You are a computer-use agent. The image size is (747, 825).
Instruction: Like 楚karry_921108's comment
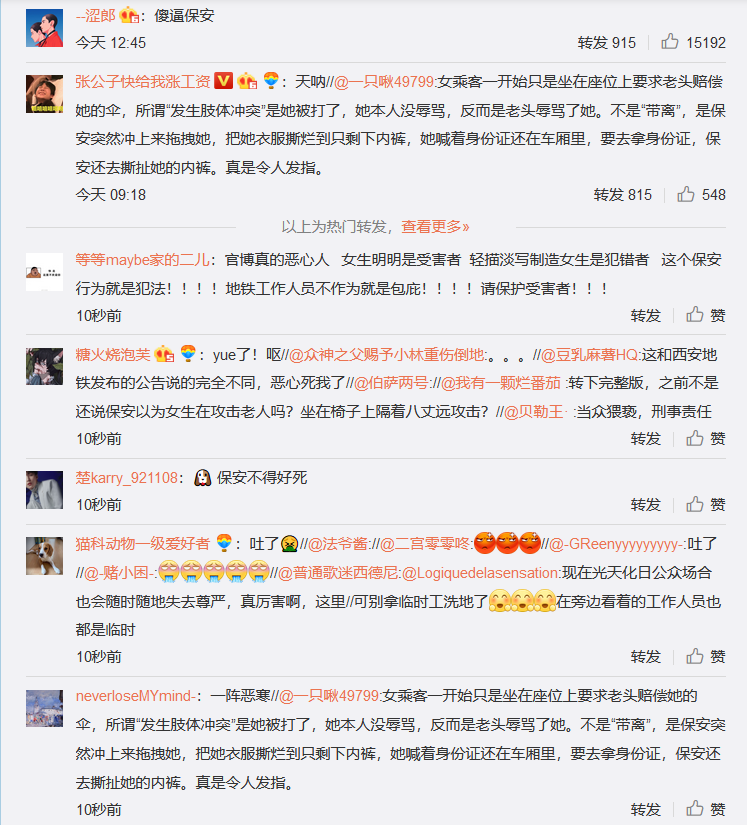(706, 504)
